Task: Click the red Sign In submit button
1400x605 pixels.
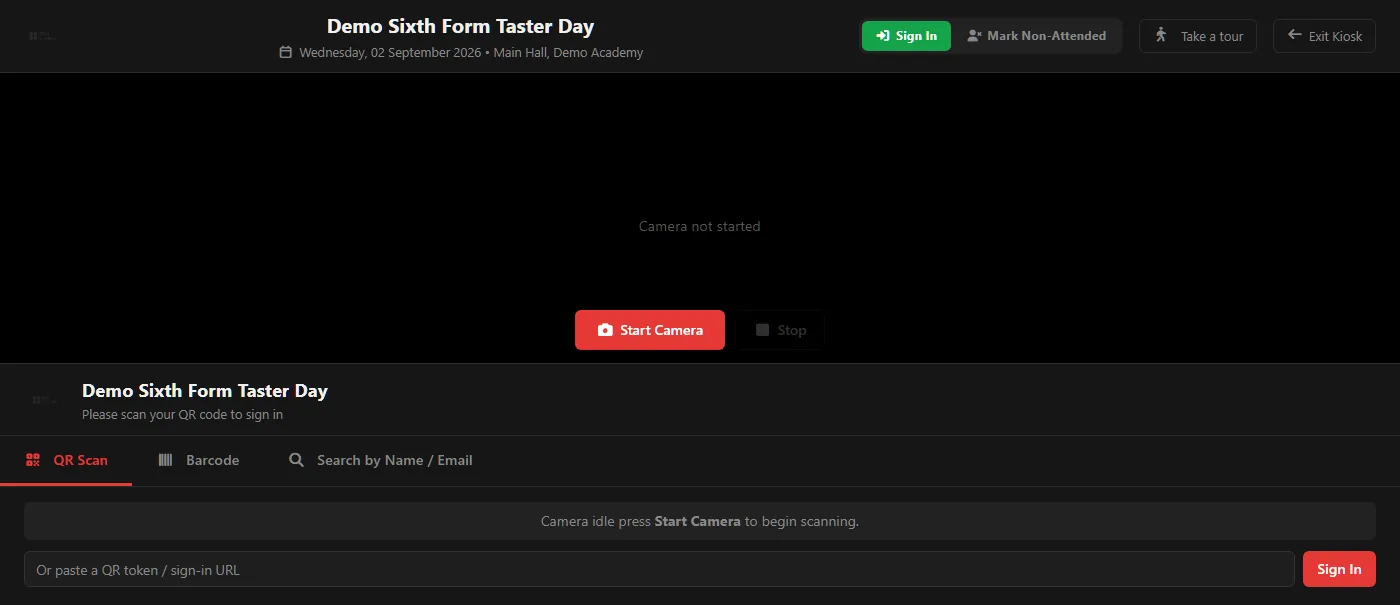Action: click(x=1339, y=569)
